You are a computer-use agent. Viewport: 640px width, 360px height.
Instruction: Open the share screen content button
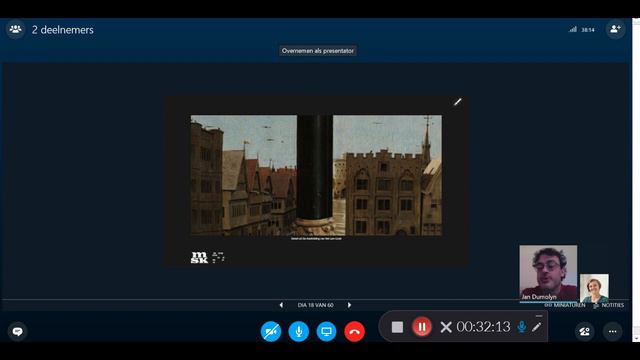(327, 331)
